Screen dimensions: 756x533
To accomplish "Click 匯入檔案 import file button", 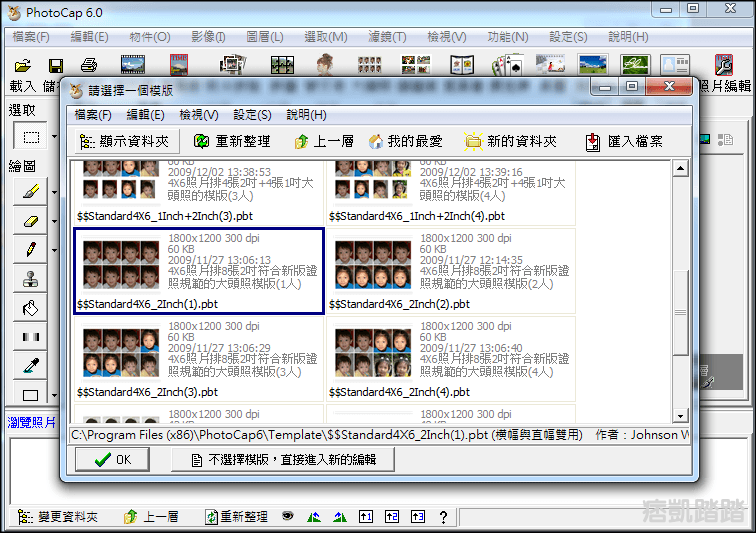I will [624, 141].
